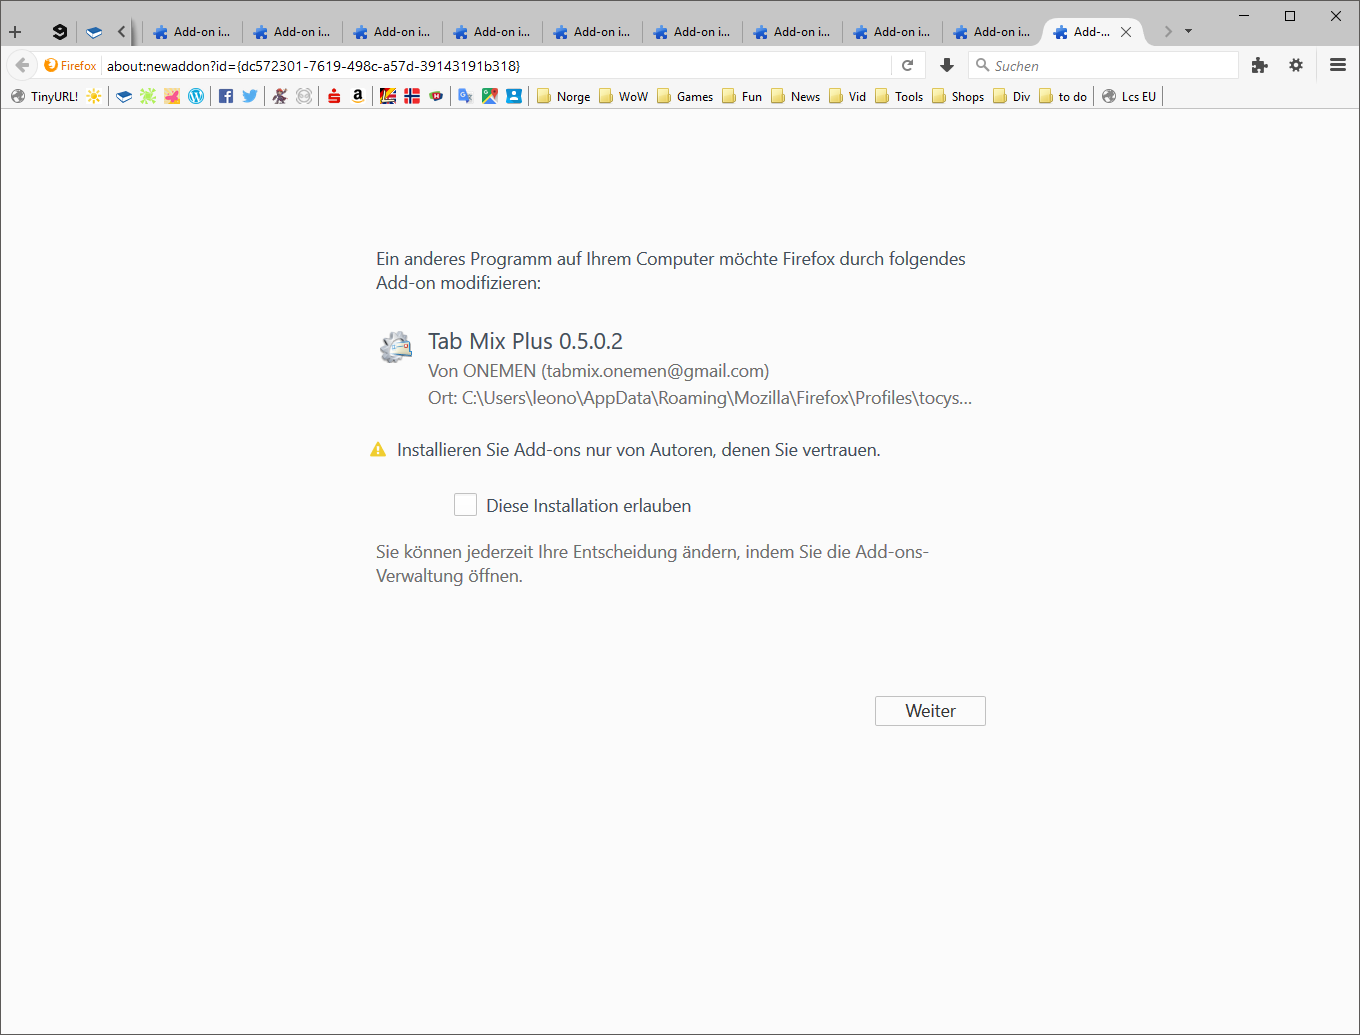Select the pinned blue book tab

click(94, 32)
